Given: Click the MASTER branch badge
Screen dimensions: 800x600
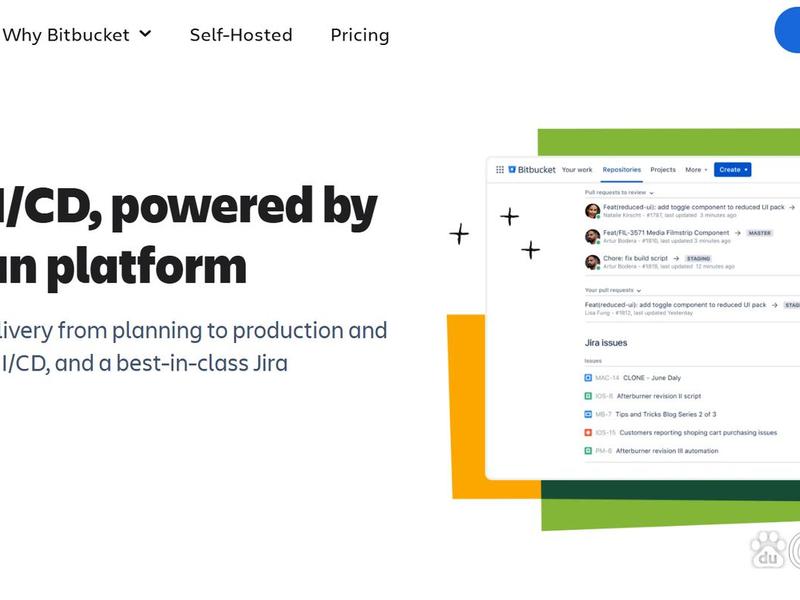Looking at the screenshot, I should [x=759, y=233].
